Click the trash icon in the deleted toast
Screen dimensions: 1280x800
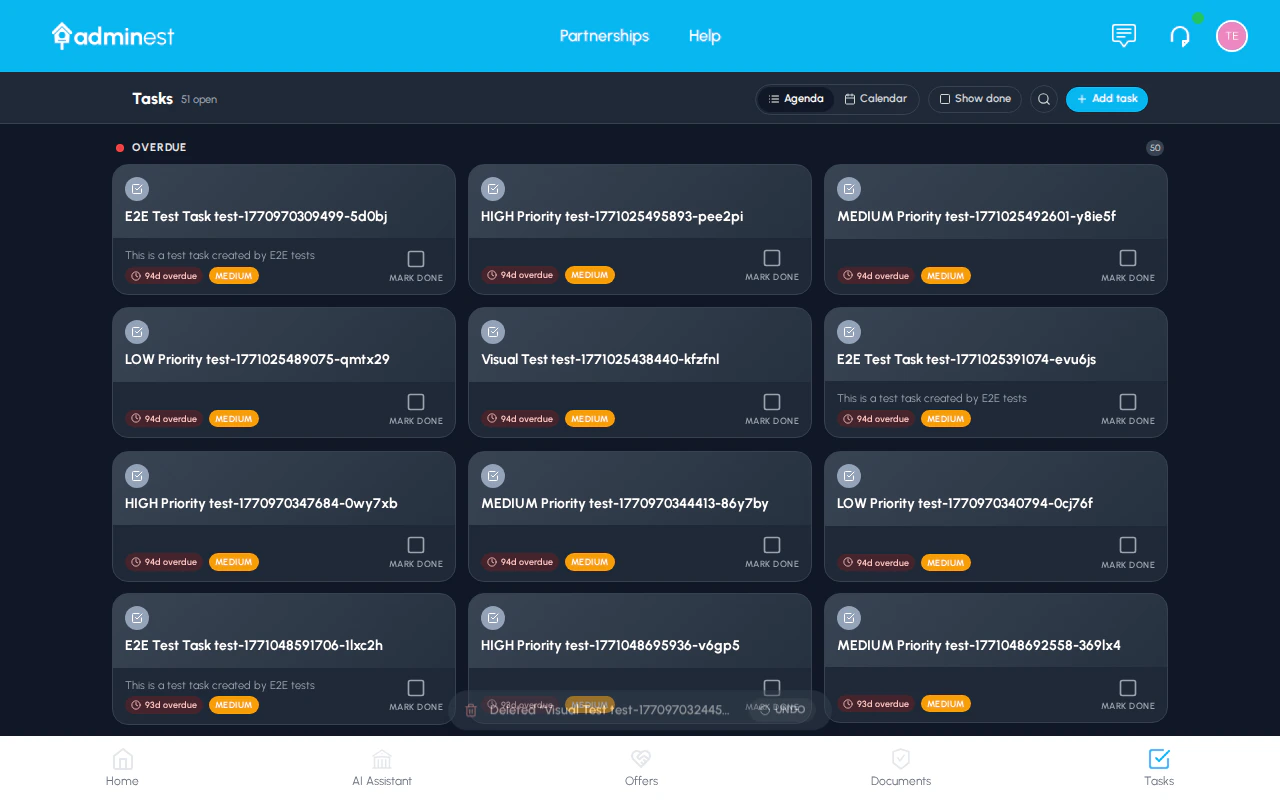pos(471,710)
